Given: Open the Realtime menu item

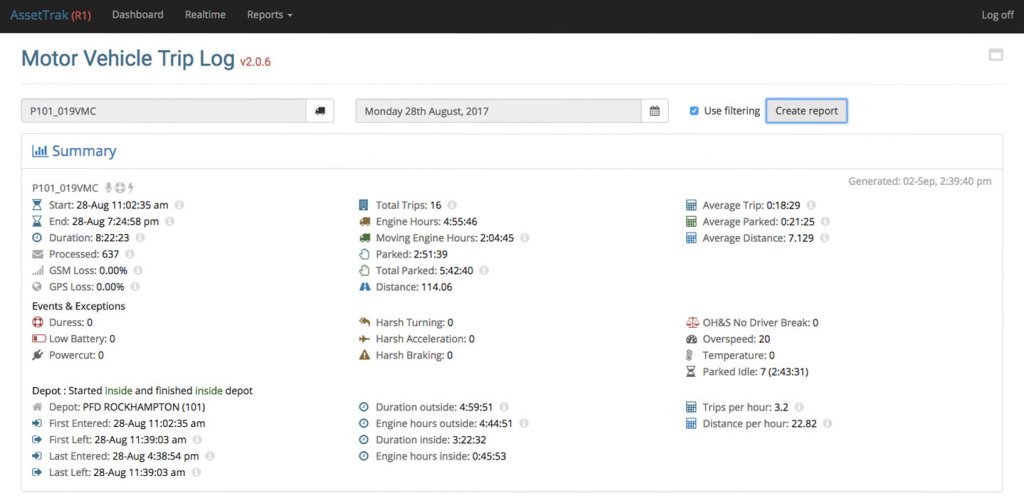Looking at the screenshot, I should coord(205,15).
